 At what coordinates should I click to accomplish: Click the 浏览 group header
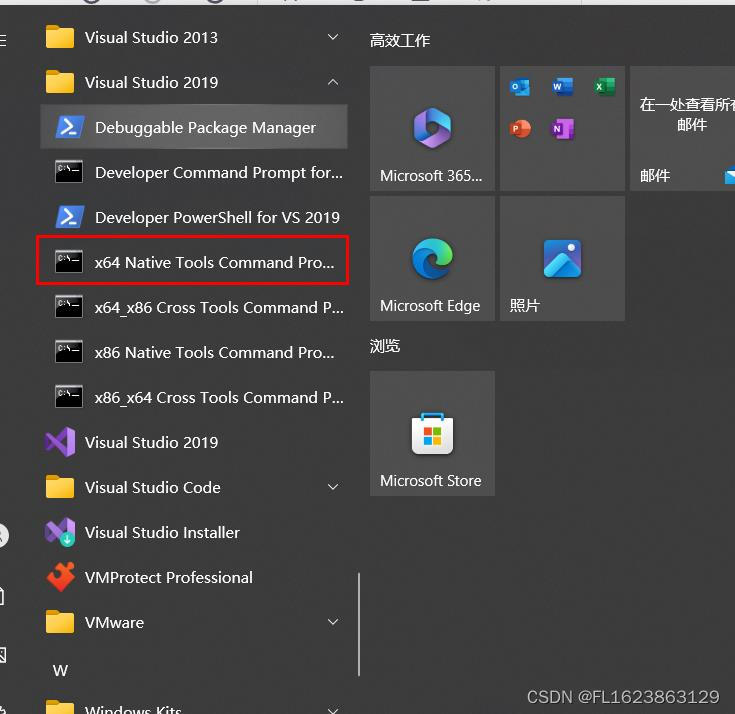pos(385,346)
